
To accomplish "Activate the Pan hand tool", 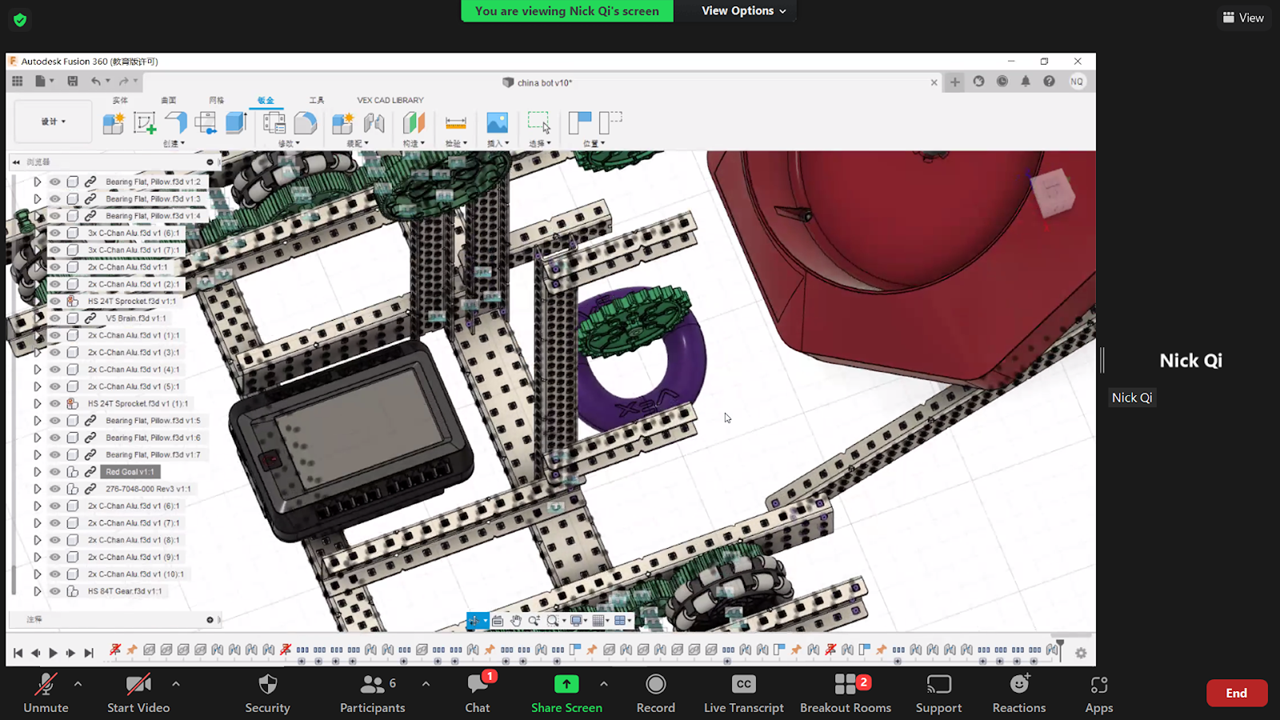I will [x=516, y=621].
